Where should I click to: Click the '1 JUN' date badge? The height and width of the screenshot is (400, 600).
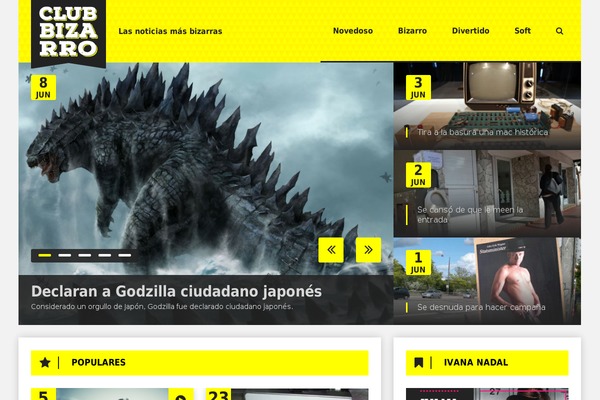pyautogui.click(x=418, y=263)
